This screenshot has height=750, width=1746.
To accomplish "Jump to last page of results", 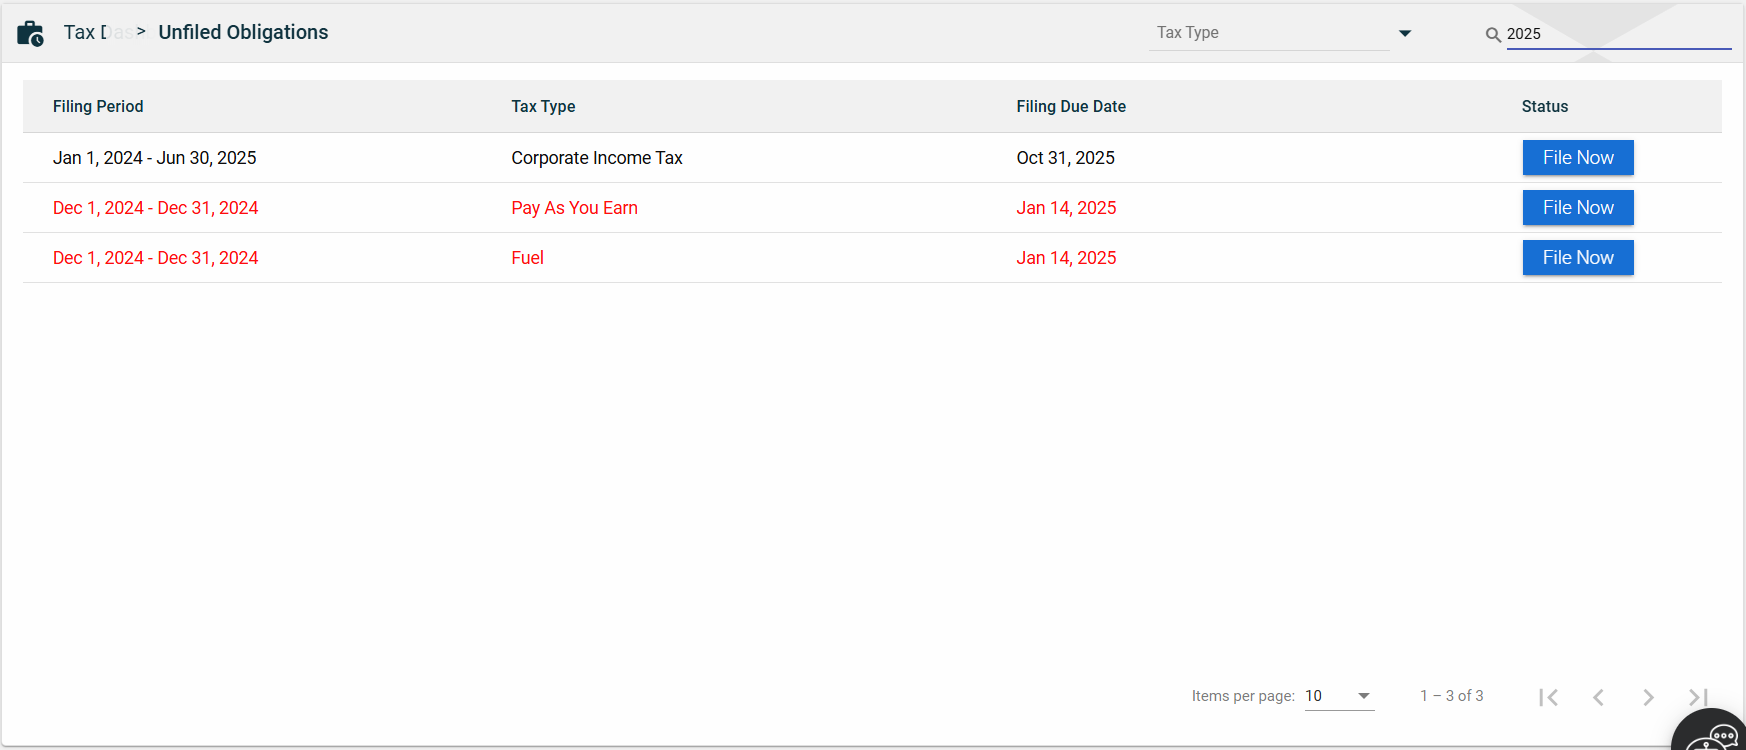I will click(x=1697, y=697).
